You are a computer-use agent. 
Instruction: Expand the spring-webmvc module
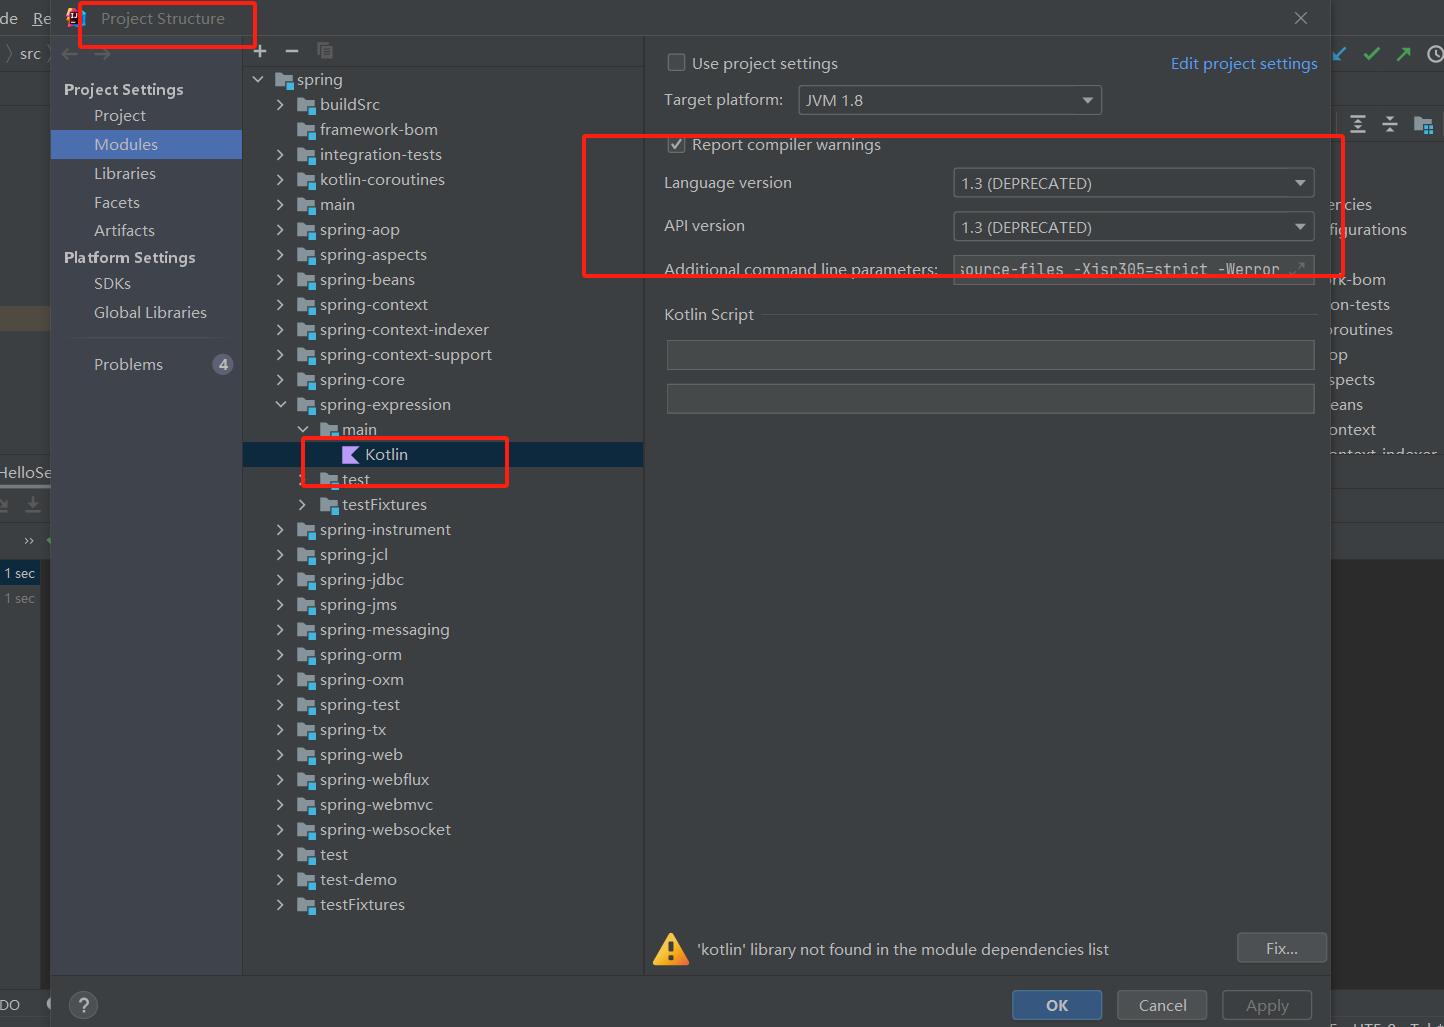[280, 805]
